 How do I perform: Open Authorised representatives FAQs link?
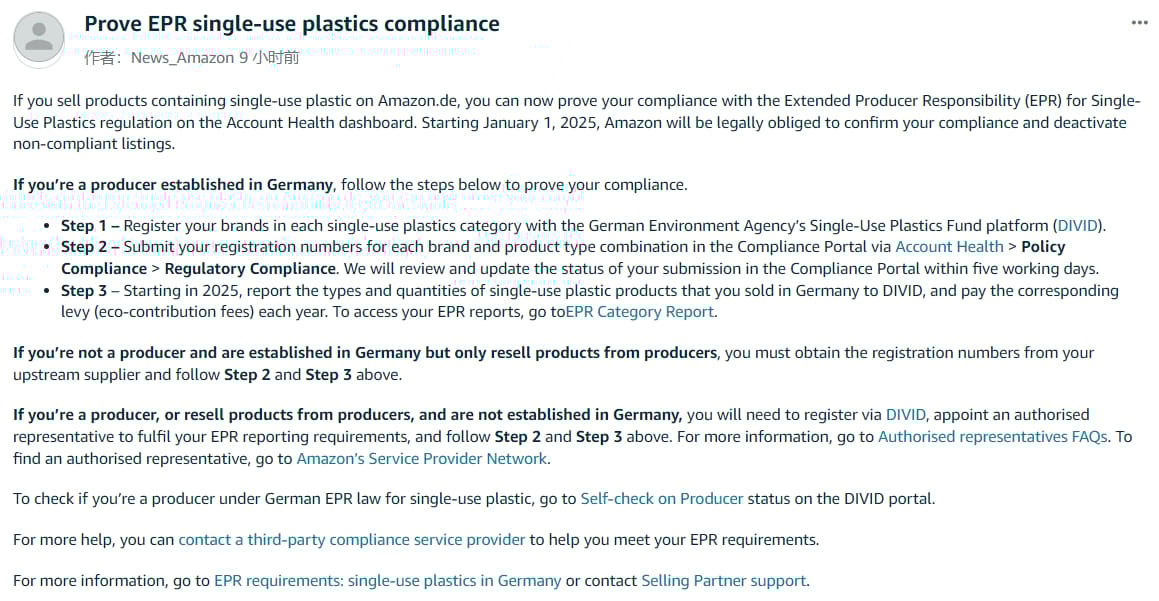pos(992,437)
